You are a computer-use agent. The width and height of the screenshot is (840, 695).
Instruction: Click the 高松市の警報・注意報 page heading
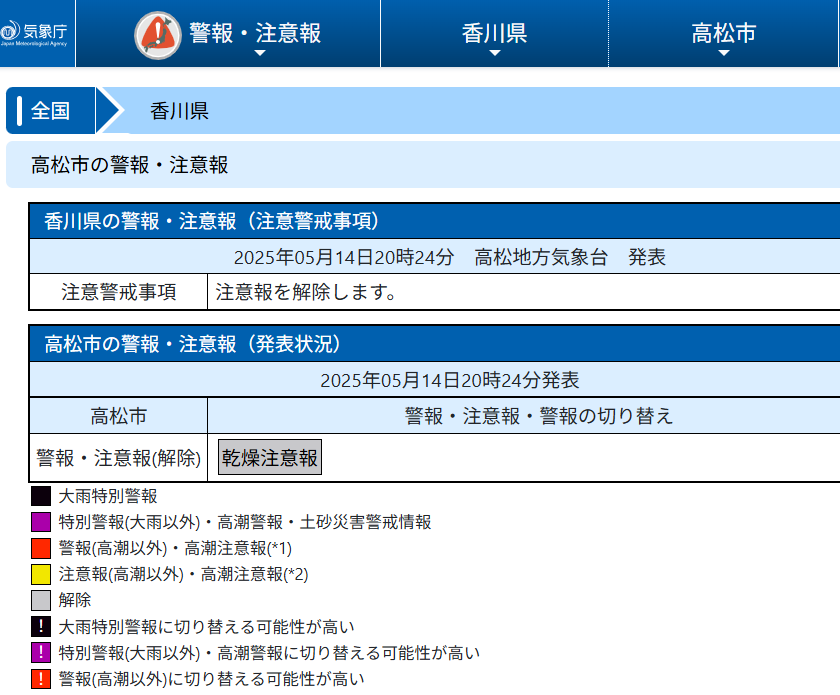point(130,165)
